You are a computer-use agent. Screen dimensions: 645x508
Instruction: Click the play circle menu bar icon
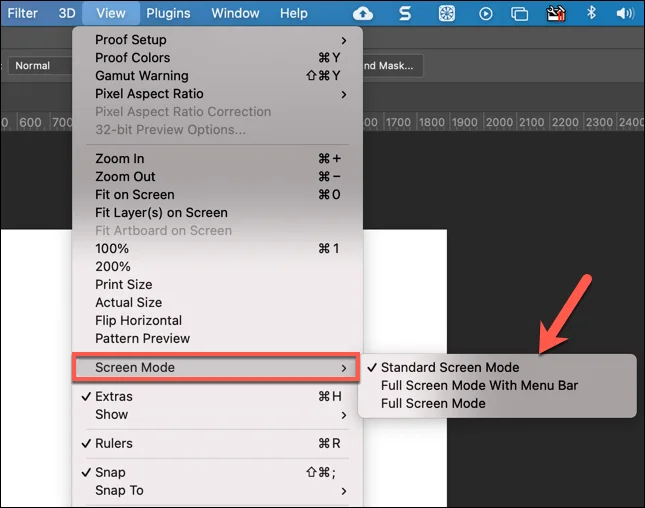485,14
